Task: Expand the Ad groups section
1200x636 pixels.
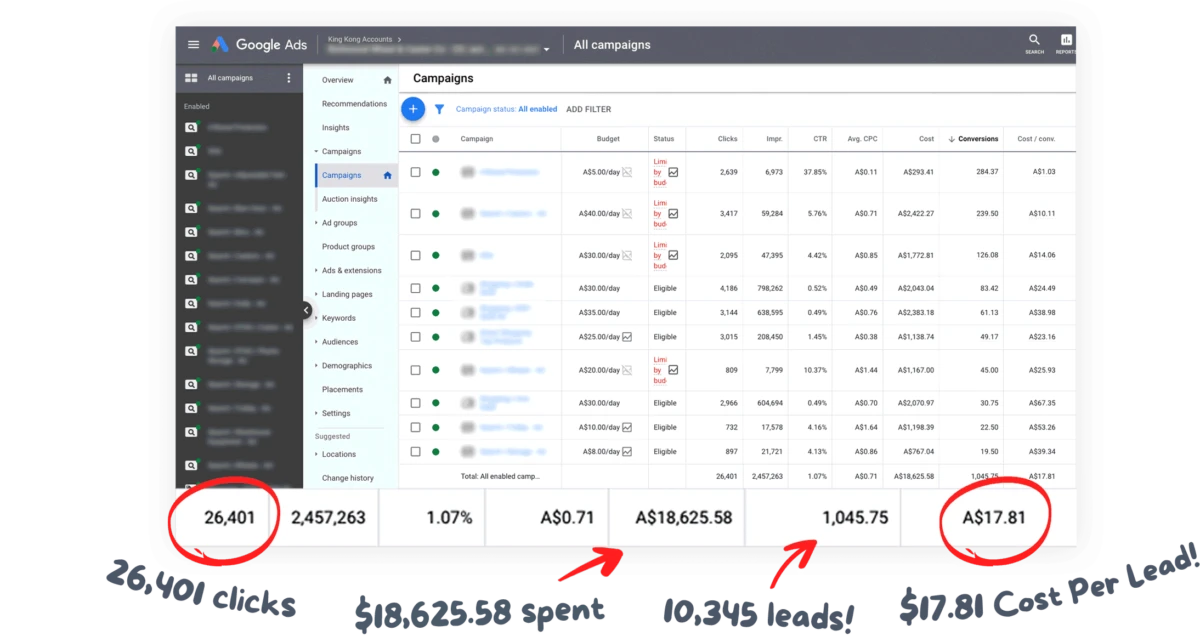Action: pos(316,223)
